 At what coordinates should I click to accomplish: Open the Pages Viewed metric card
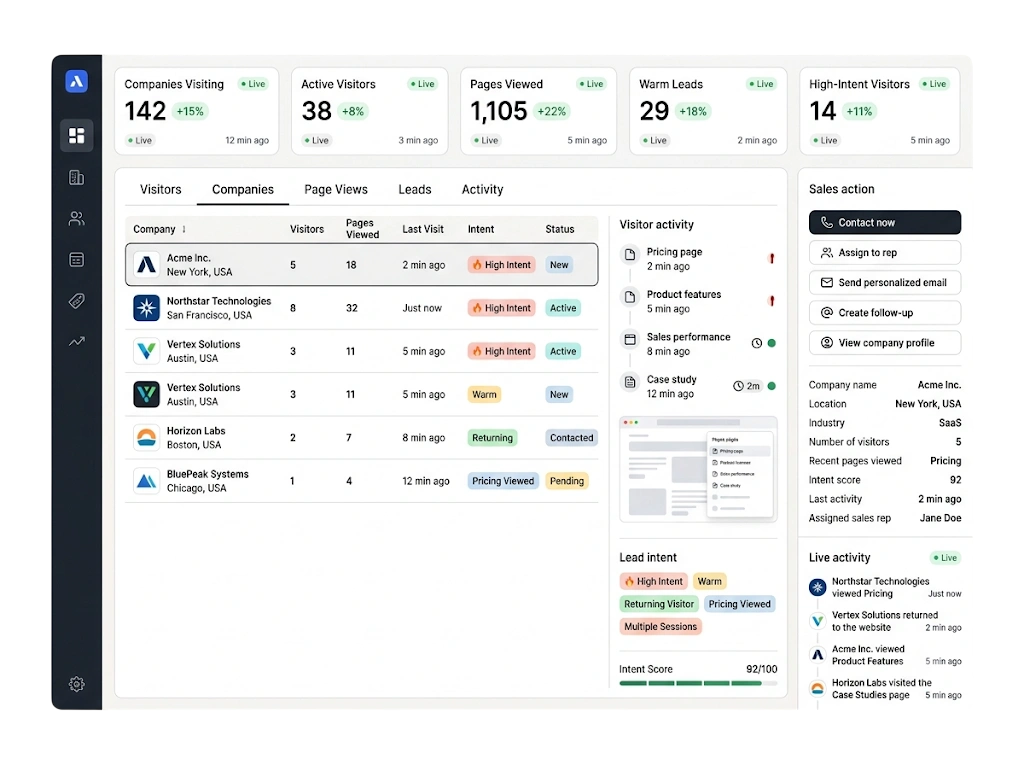[538, 111]
